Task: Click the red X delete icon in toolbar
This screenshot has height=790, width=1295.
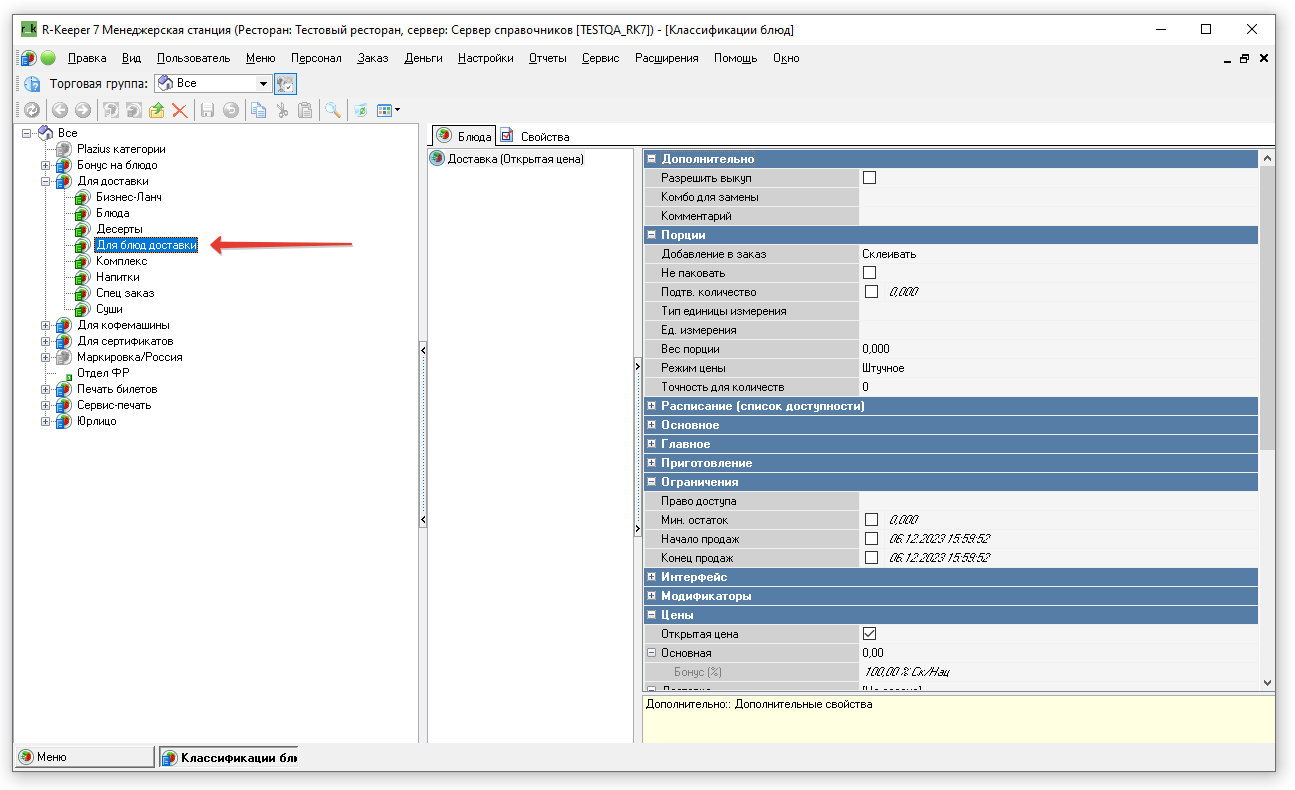Action: [x=180, y=111]
